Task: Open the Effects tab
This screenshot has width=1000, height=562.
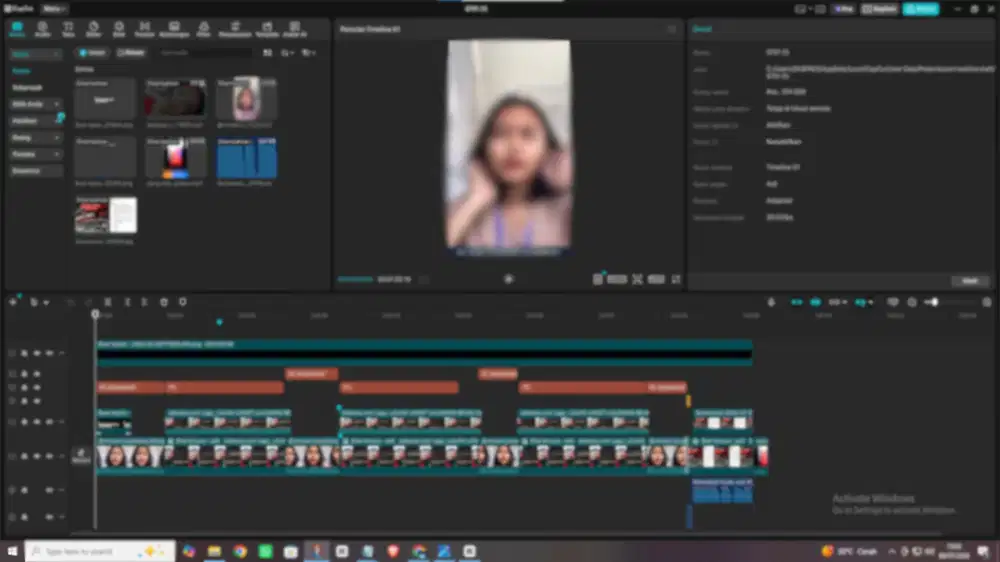Action: [119, 29]
